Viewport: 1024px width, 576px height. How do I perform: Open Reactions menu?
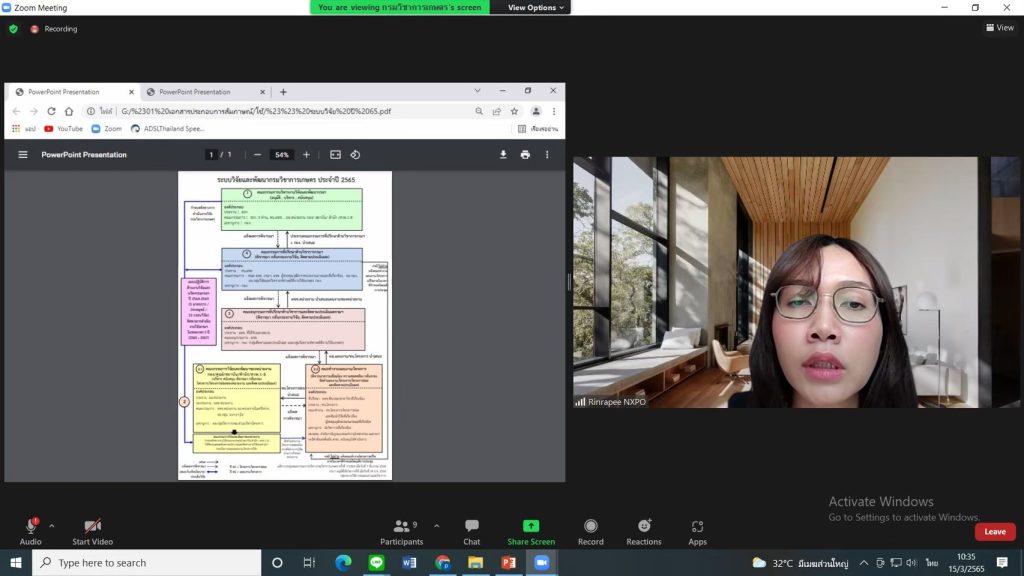coord(644,532)
